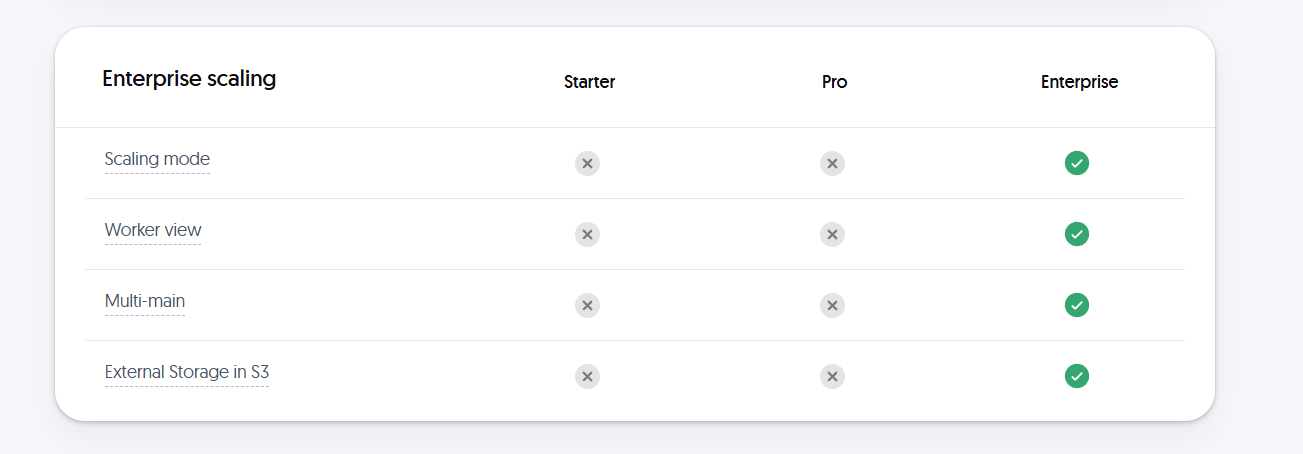Click the Starter X icon for Worker view
The width and height of the screenshot is (1303, 454).
click(587, 234)
